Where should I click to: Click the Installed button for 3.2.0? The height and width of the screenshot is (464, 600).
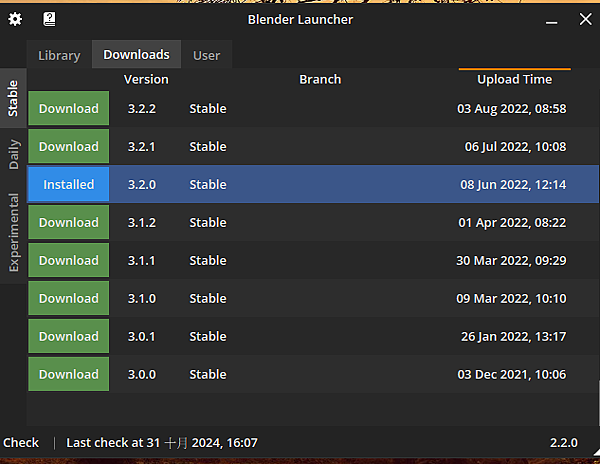[69, 184]
